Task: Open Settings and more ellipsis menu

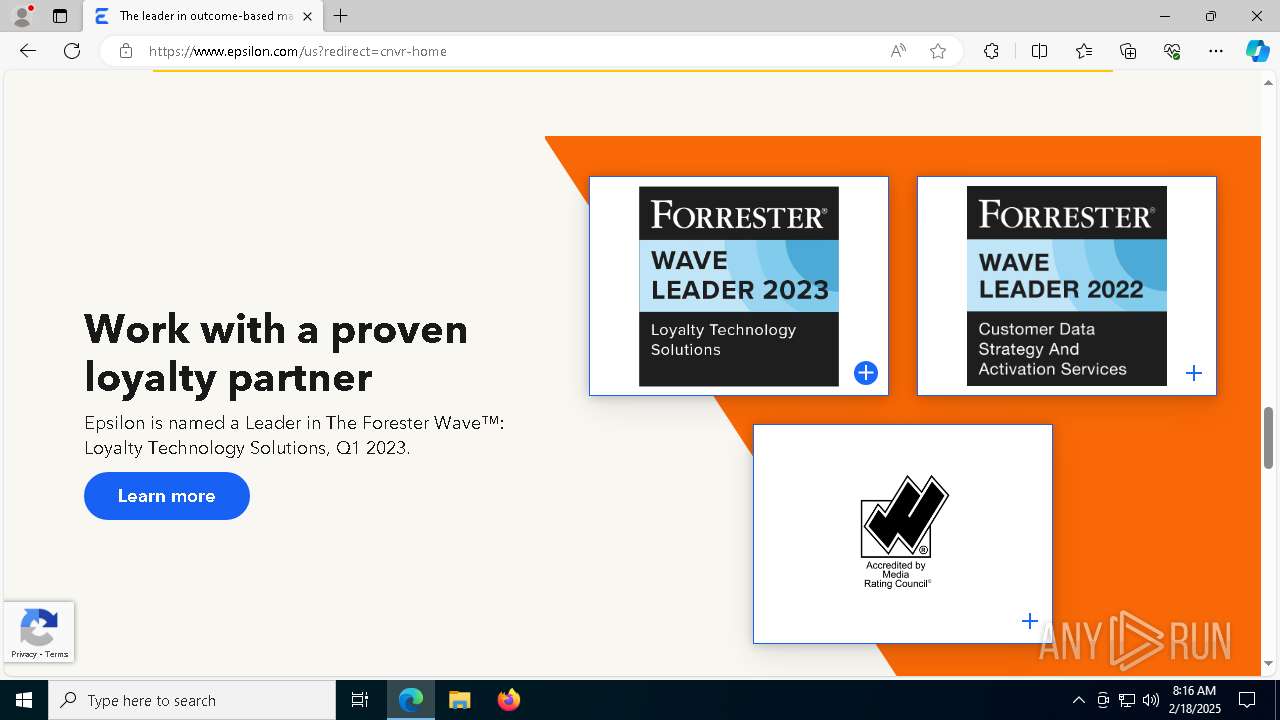Action: click(x=1216, y=51)
